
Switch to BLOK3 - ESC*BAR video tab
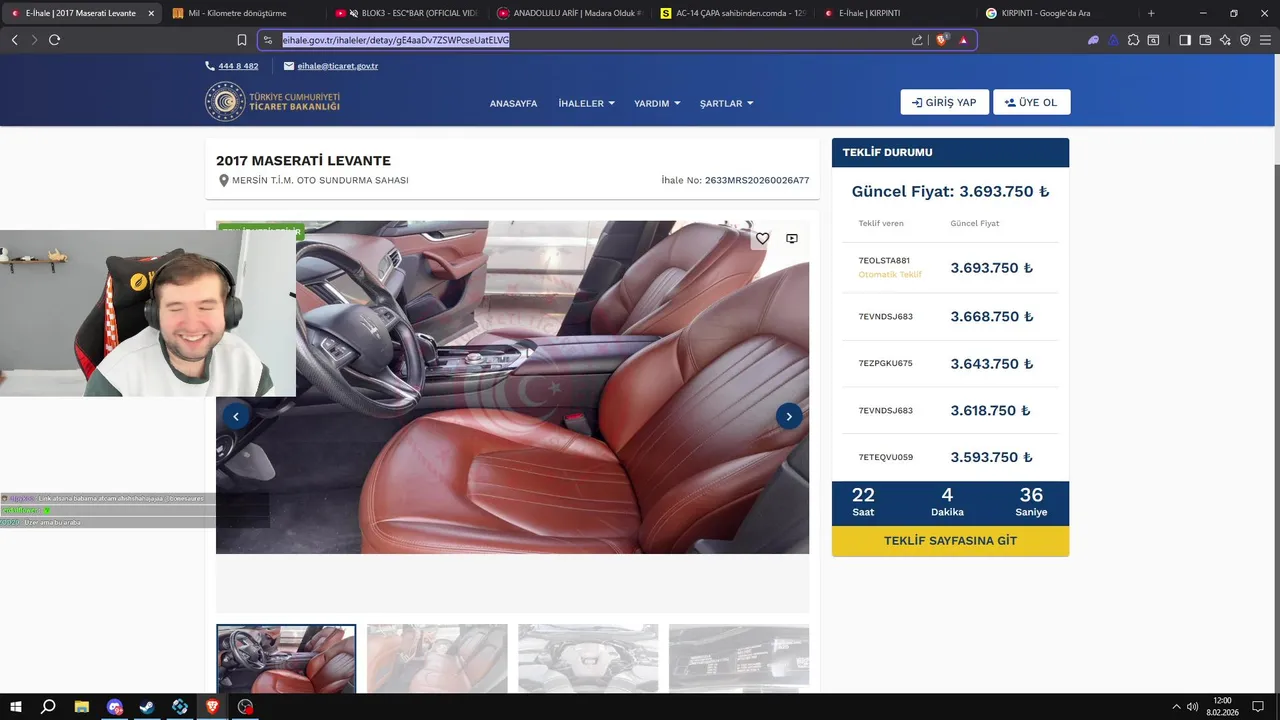click(x=406, y=13)
